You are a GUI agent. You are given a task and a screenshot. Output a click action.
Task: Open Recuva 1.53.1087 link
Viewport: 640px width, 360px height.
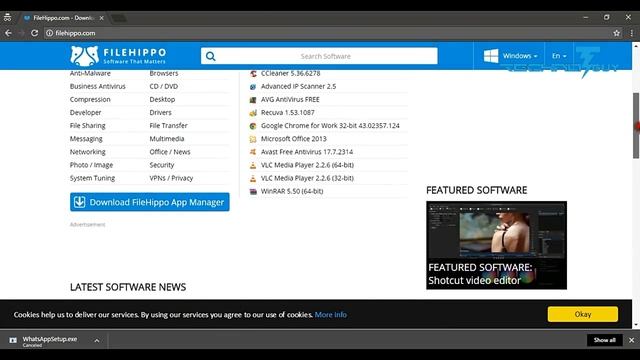pyautogui.click(x=287, y=113)
